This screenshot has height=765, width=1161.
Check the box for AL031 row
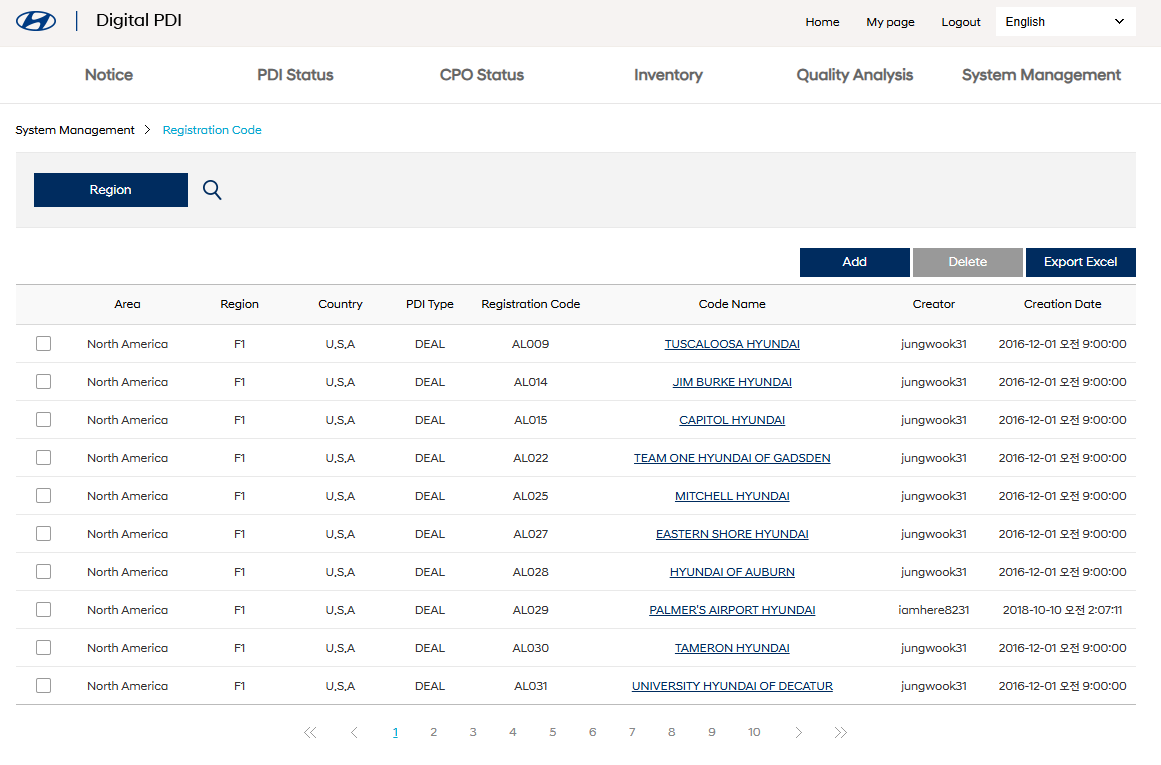coord(44,686)
